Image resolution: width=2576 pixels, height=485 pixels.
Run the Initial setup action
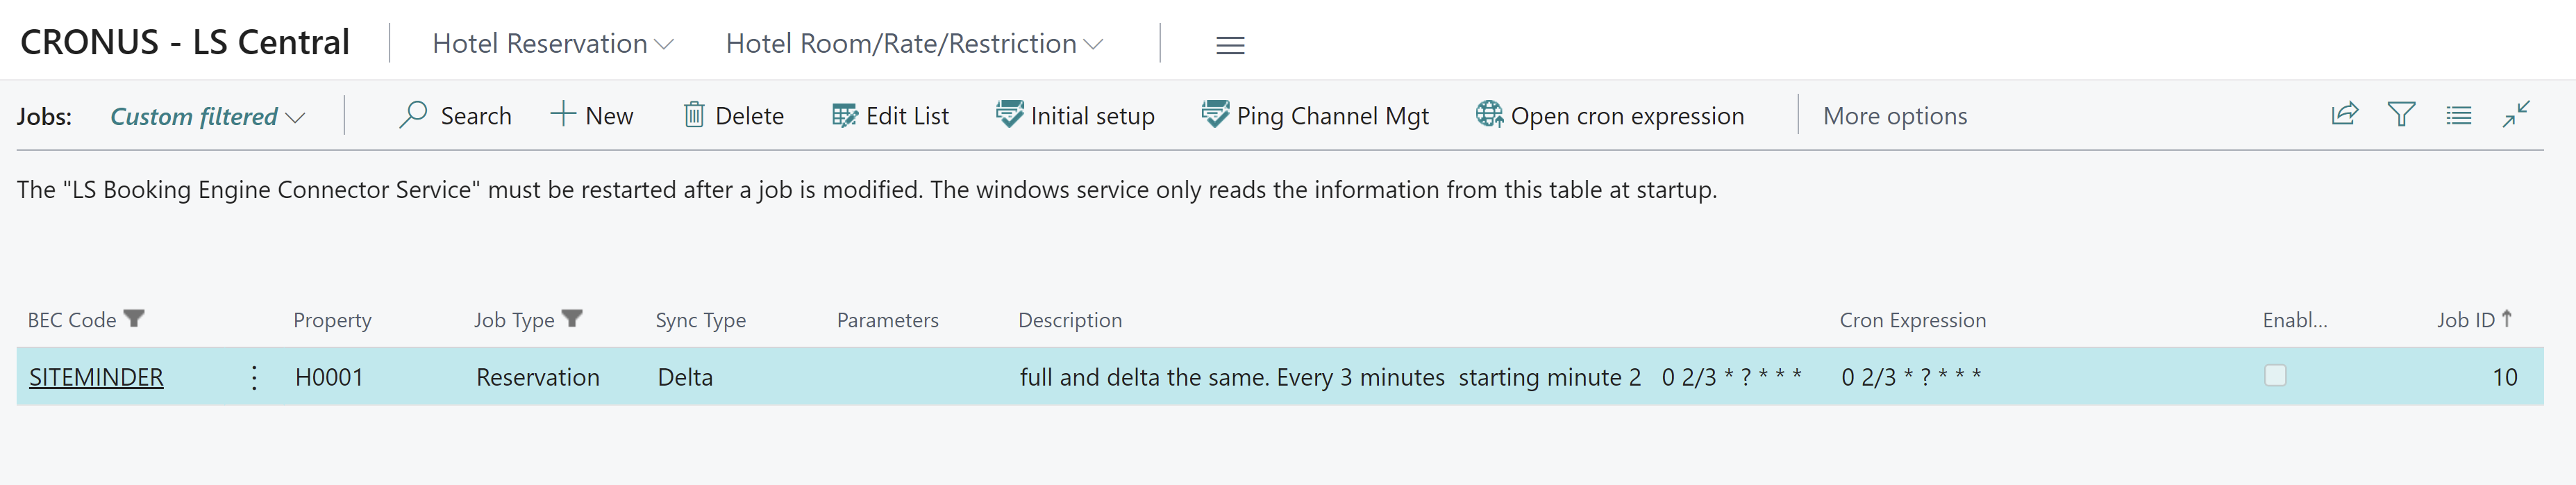[x=1075, y=116]
